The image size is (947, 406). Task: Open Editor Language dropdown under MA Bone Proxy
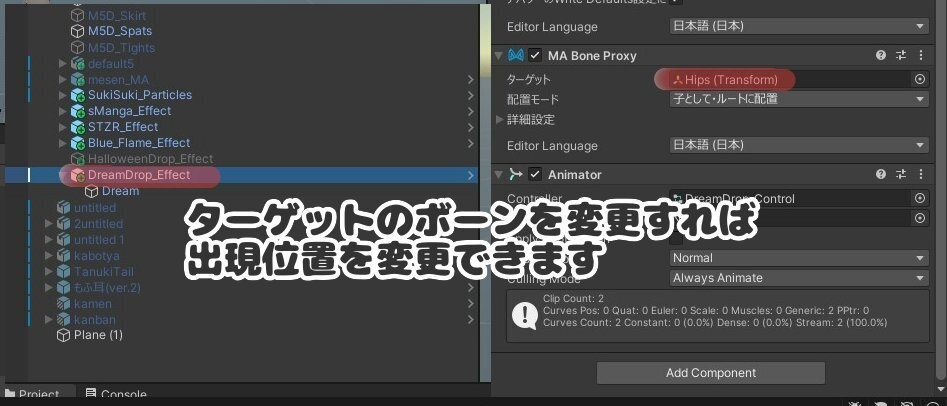click(798, 145)
